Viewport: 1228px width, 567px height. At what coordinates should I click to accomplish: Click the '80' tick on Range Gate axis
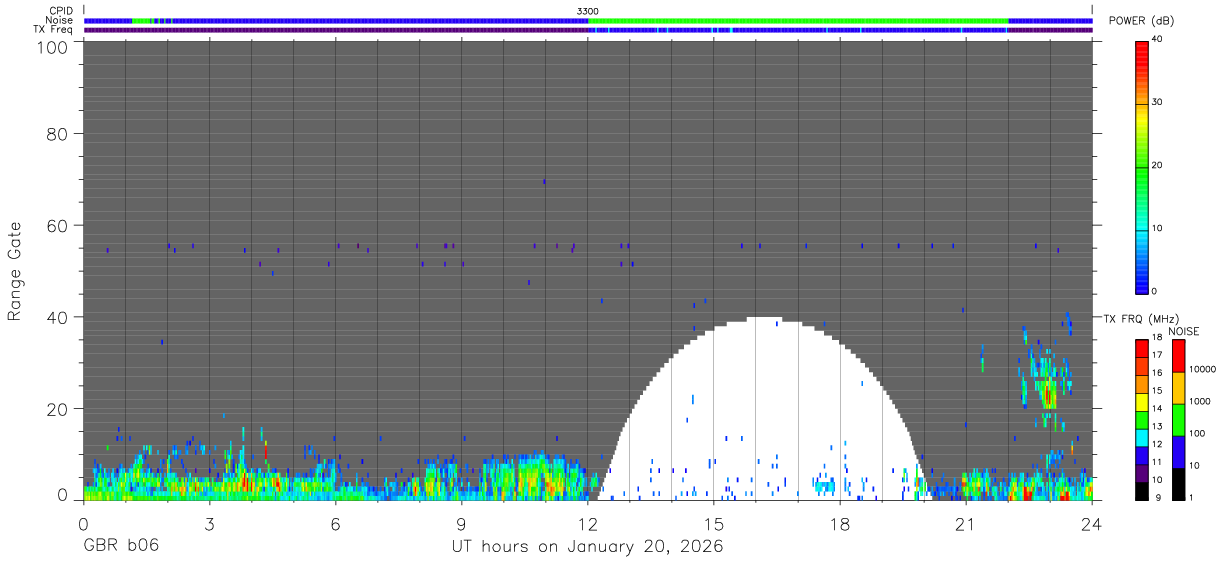[57, 133]
